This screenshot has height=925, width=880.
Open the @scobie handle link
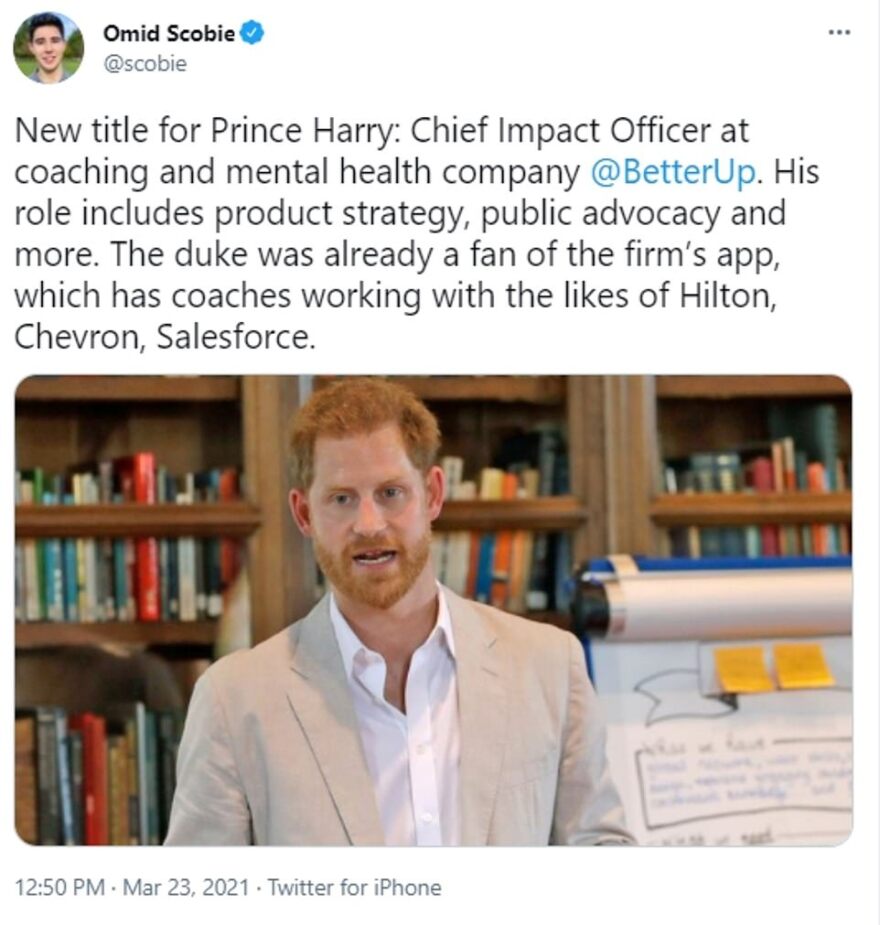click(144, 63)
